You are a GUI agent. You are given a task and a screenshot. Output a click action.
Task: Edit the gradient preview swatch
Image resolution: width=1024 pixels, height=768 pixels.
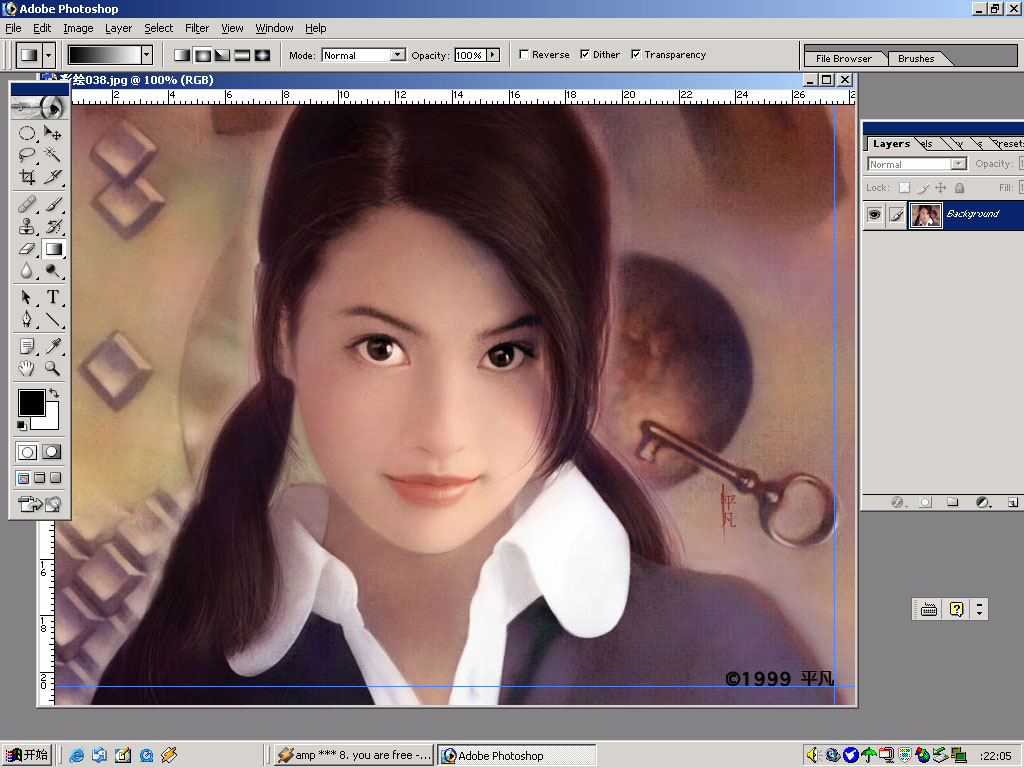104,55
